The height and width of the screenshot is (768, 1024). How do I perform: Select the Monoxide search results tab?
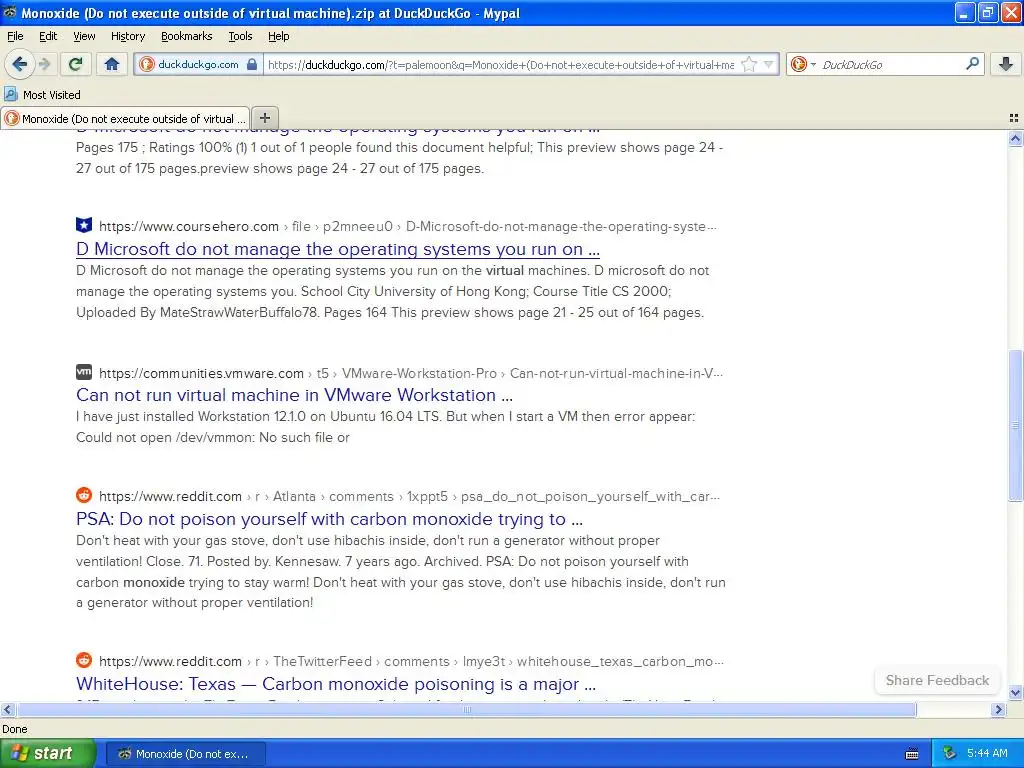click(125, 118)
